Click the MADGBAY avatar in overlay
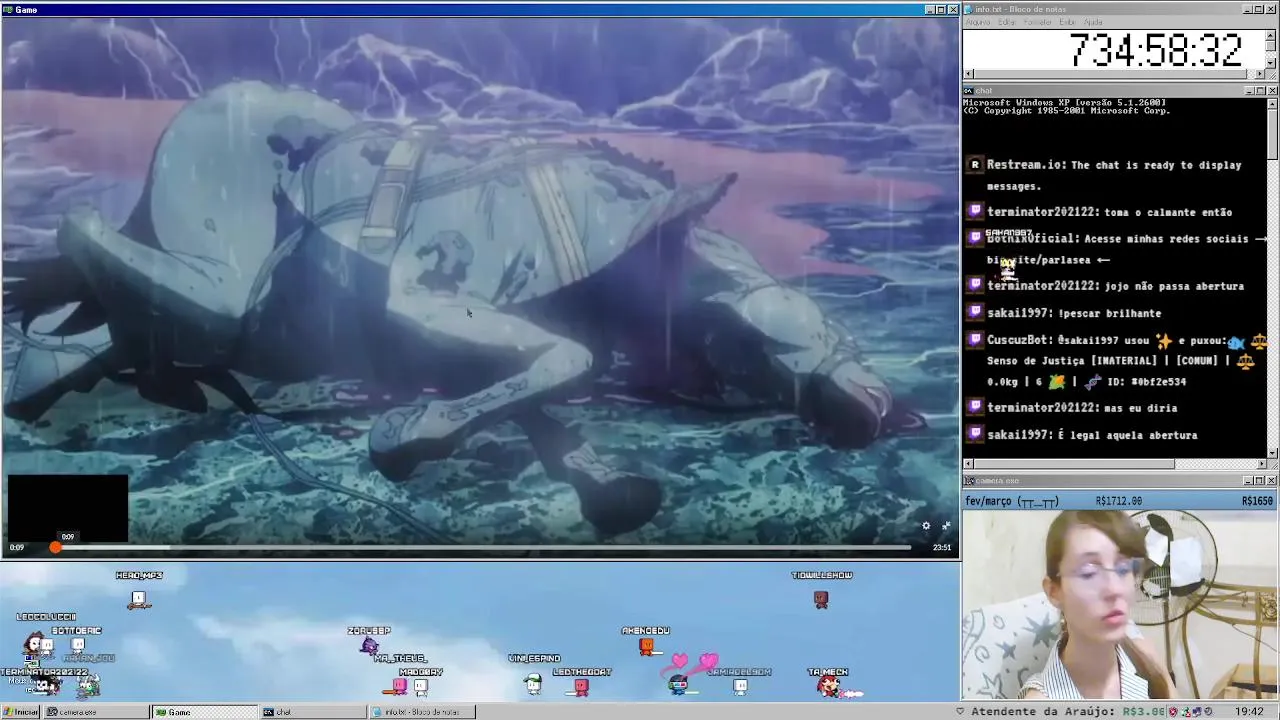 [421, 687]
